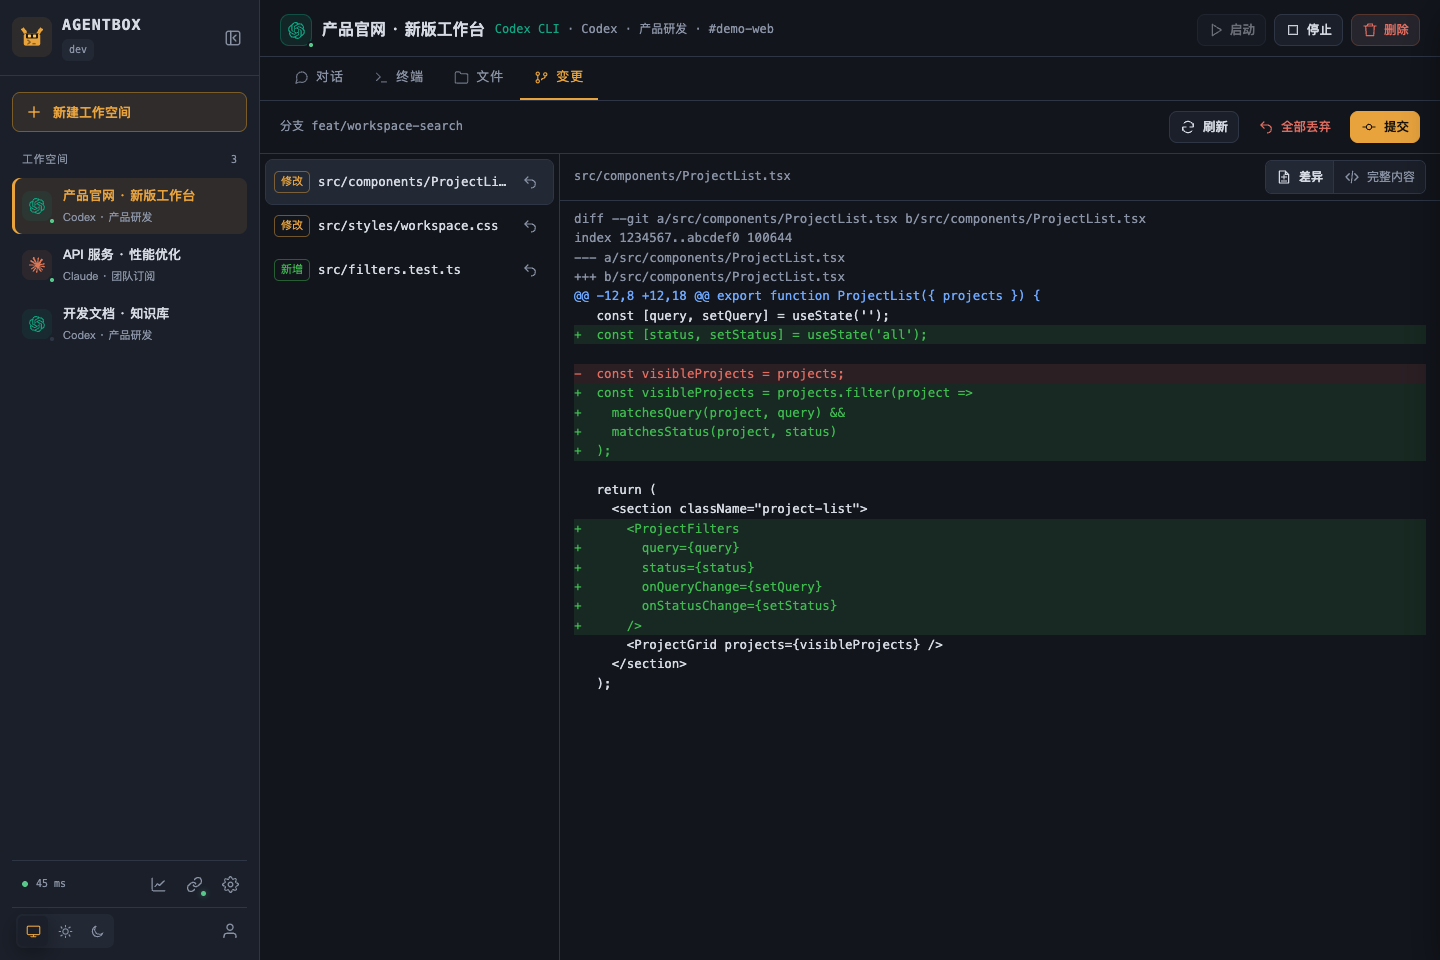
Task: Click the 修改 badge of workspace.css
Action: coord(292,226)
